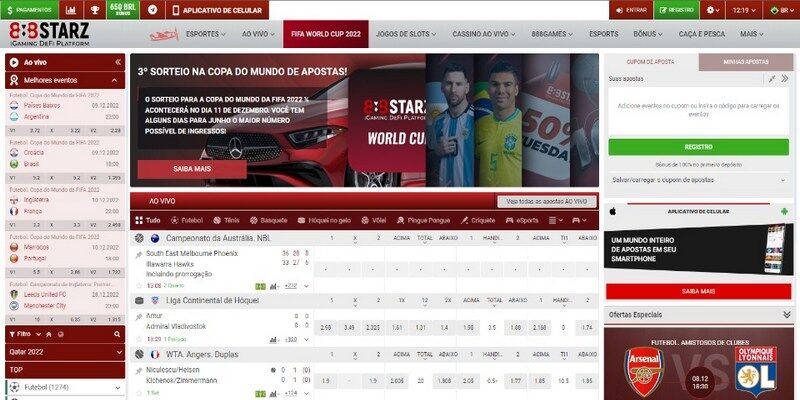Click Veja todas as apostas AO VIVO

(x=546, y=202)
